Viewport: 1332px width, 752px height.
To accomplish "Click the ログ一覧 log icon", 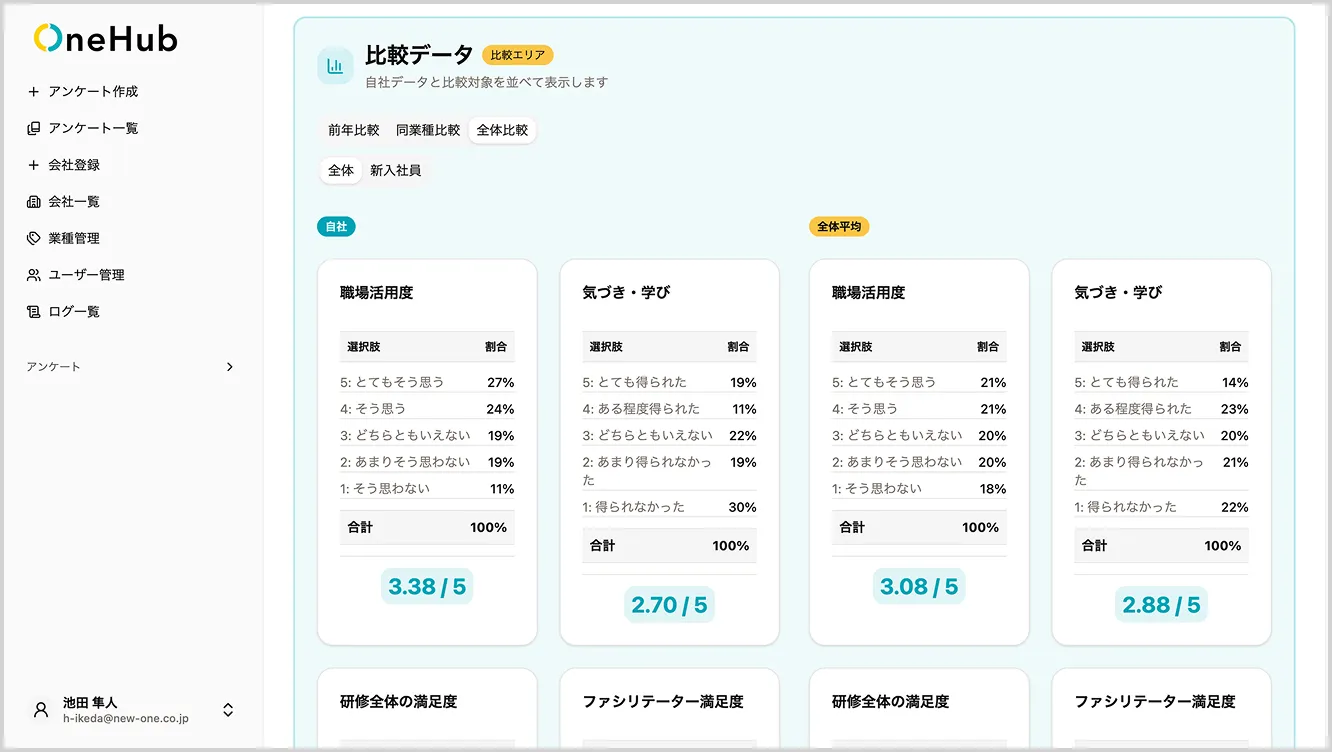I will coord(35,311).
